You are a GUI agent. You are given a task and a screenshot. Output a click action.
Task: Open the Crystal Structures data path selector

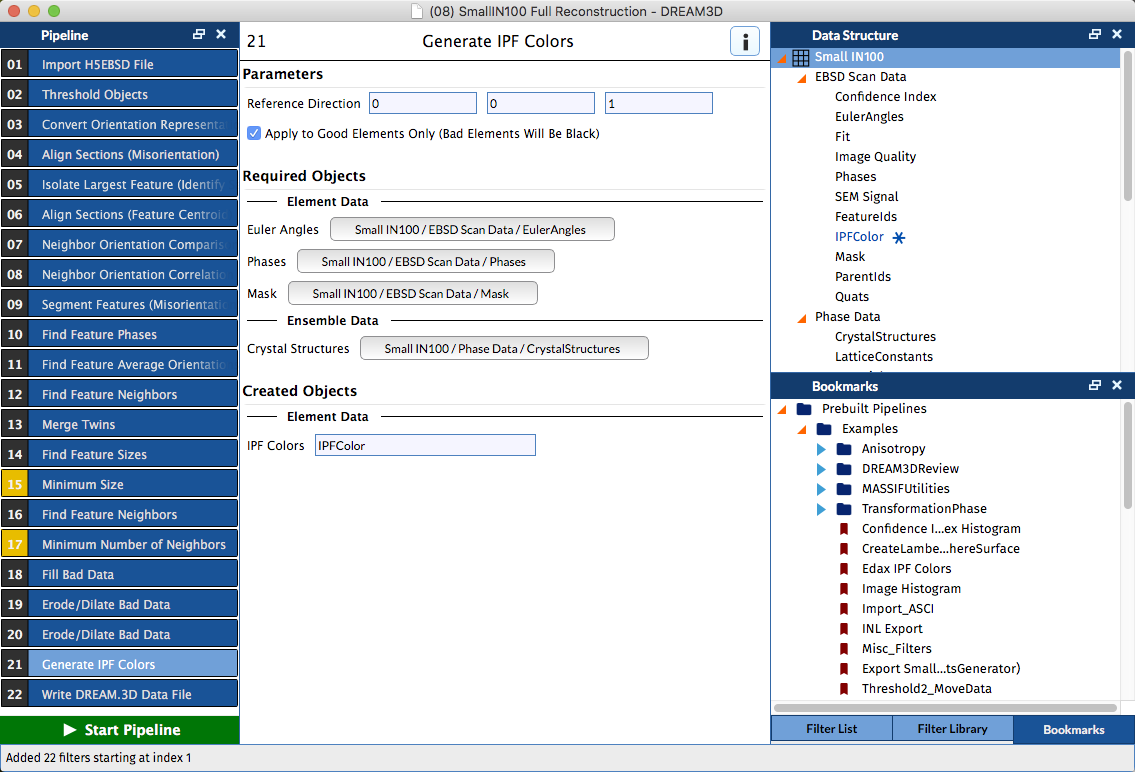[504, 348]
